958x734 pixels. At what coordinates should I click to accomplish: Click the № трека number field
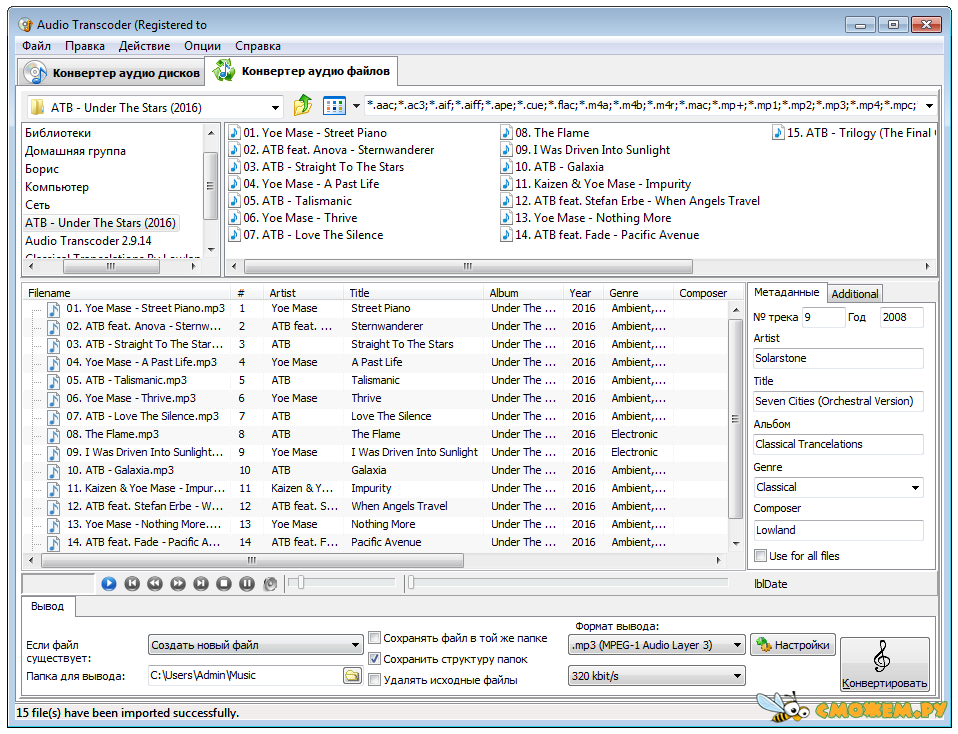(x=822, y=317)
